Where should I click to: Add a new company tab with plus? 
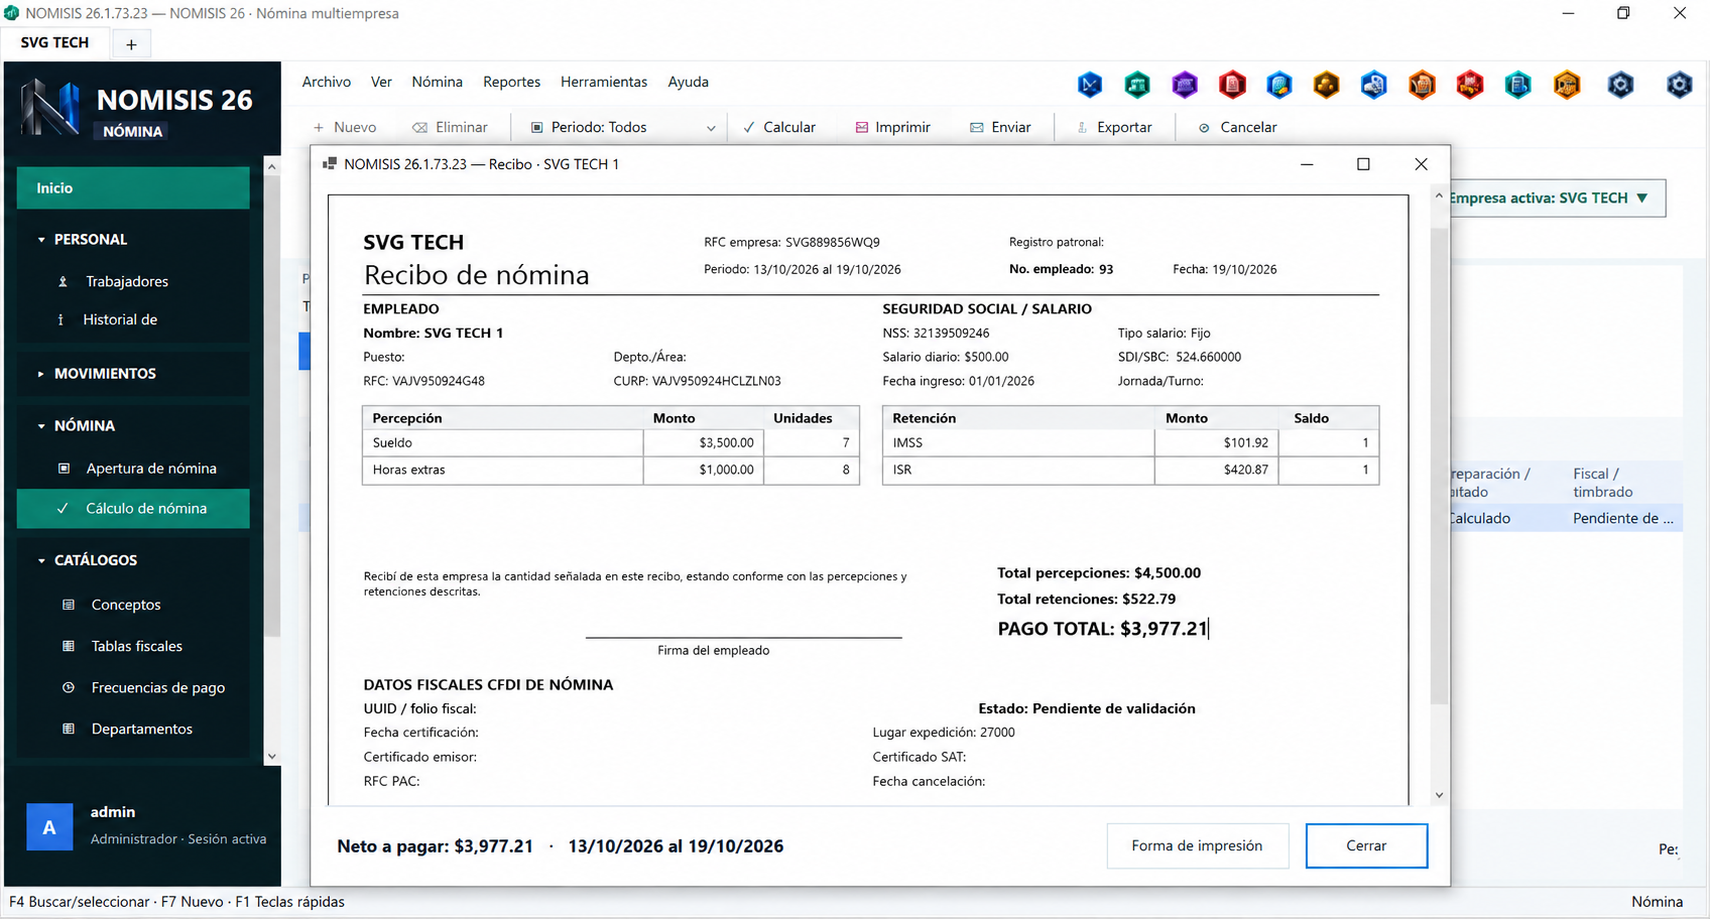(x=131, y=44)
